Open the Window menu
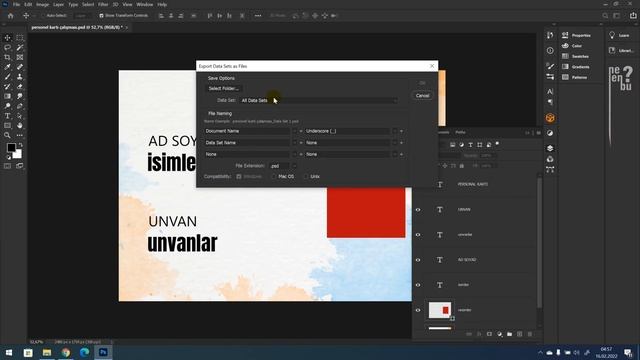Viewport: 640px width, 360px height. [144, 4]
